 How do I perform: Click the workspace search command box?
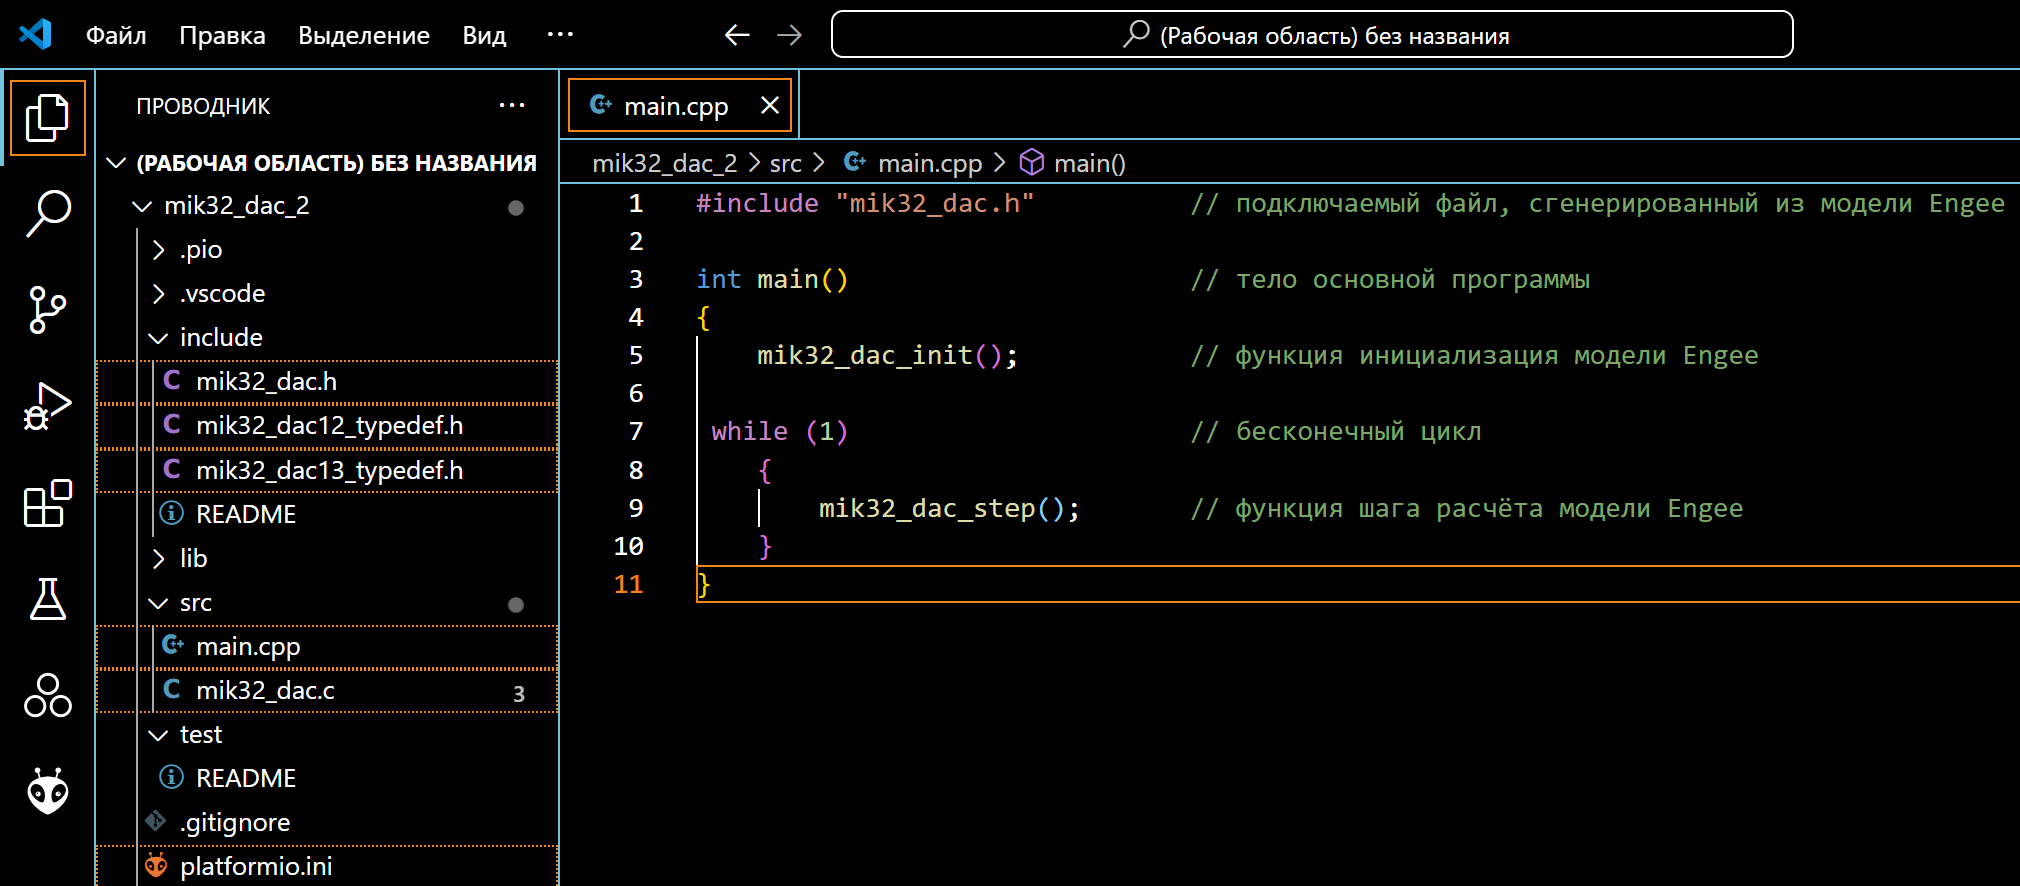tap(1311, 35)
